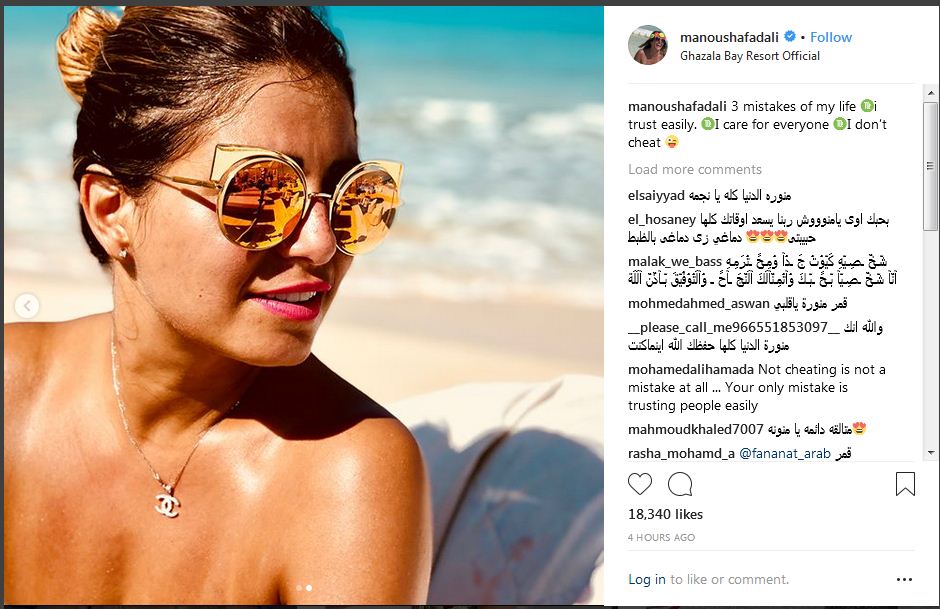Screen dimensions: 940x609
Task: Click manoushafadali's profile picture
Action: click(648, 45)
